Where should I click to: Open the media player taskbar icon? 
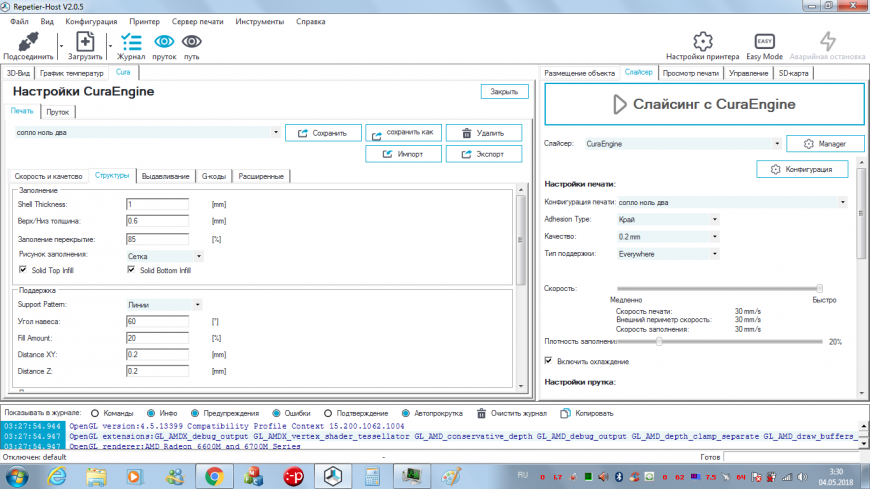pyautogui.click(x=135, y=477)
